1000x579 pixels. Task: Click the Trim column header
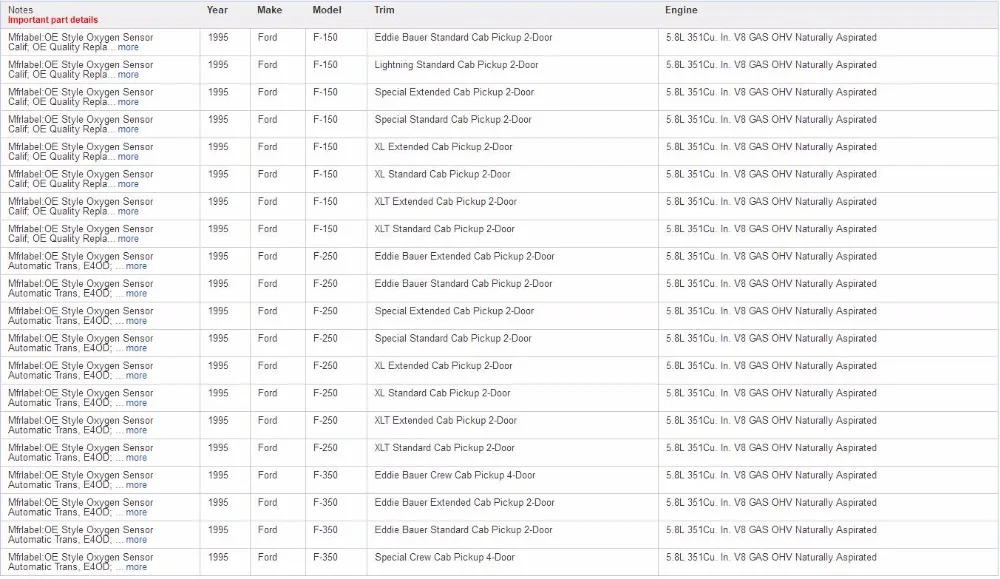pyautogui.click(x=384, y=10)
